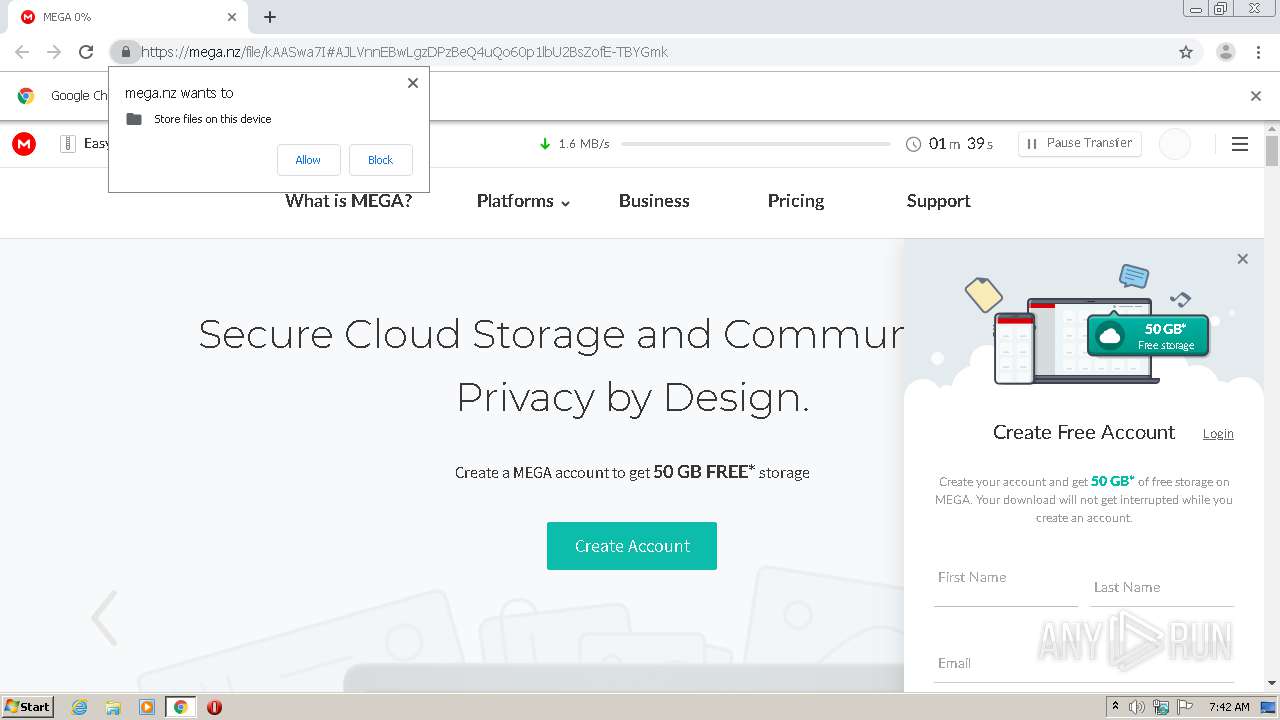Screen dimensions: 1280x720
Task: Go to the Pricing page
Action: point(796,201)
